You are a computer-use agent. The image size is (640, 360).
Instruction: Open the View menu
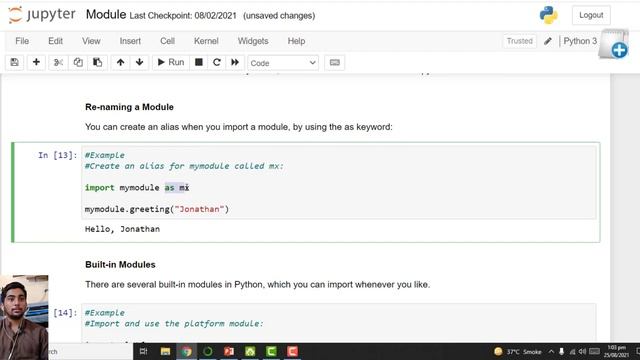pos(91,41)
